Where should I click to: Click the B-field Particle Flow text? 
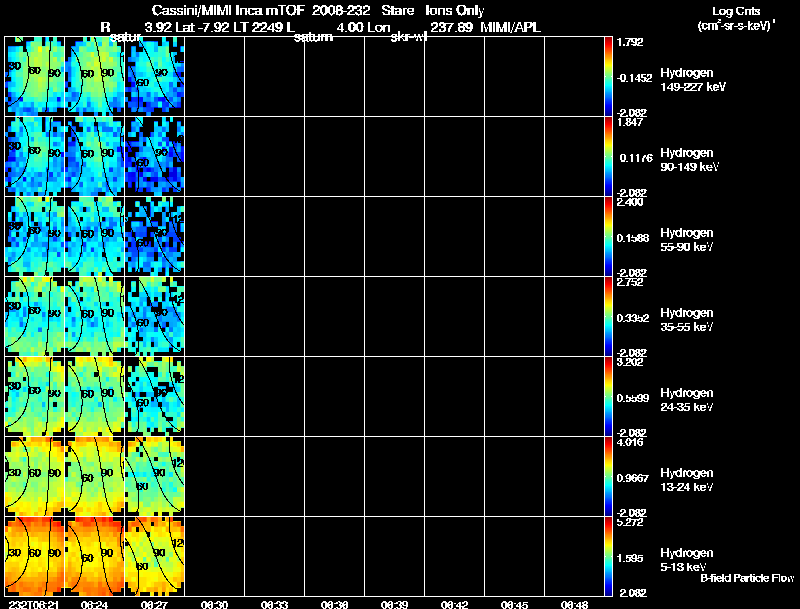pos(745,578)
